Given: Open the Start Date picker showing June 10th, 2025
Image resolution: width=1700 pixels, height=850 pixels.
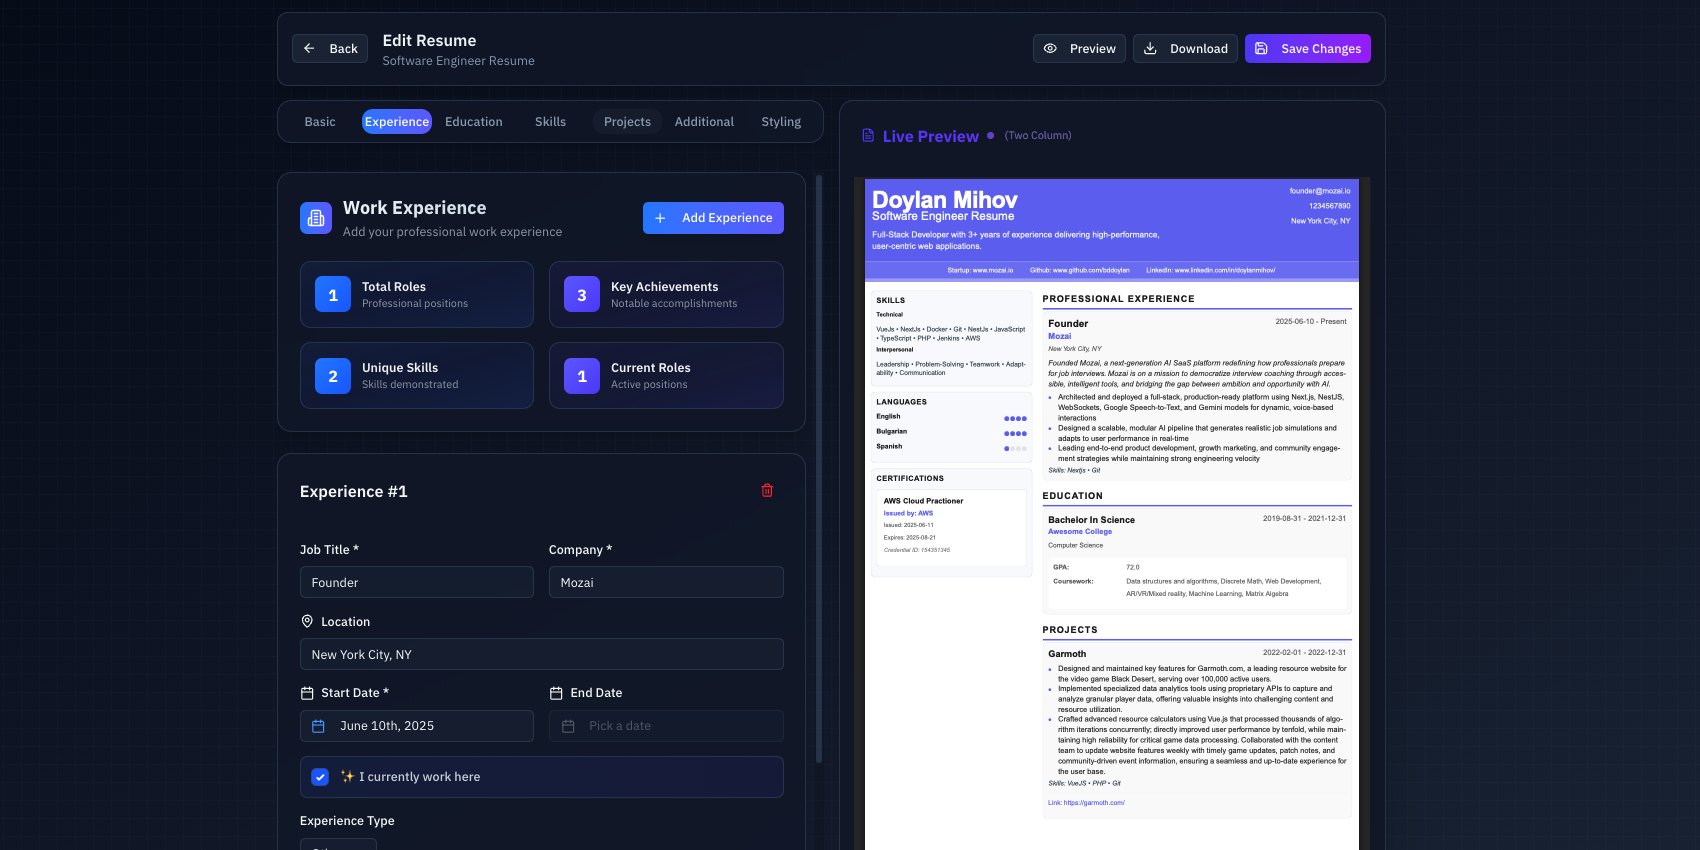Looking at the screenshot, I should 416,726.
